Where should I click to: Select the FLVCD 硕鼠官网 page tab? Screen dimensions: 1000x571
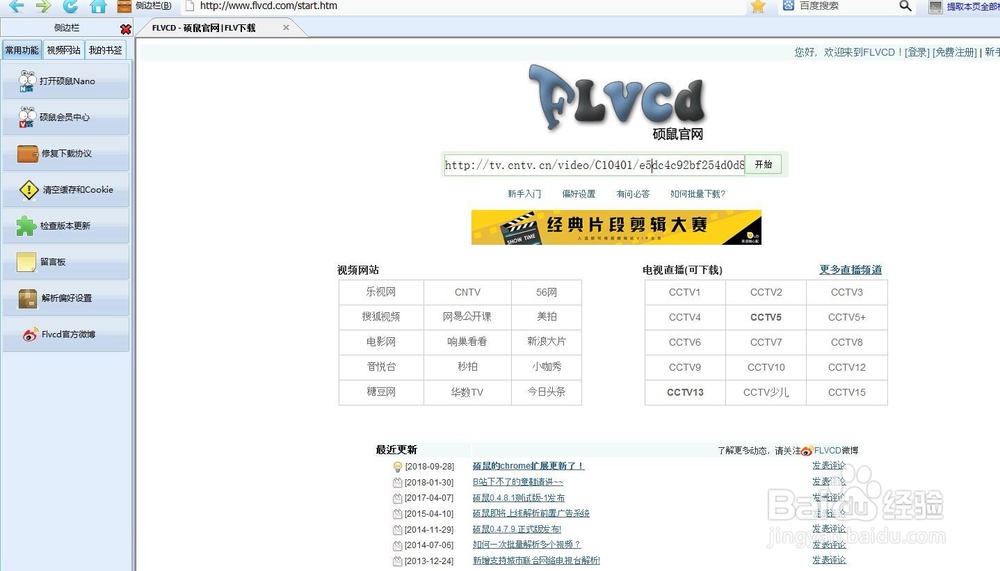tap(204, 27)
